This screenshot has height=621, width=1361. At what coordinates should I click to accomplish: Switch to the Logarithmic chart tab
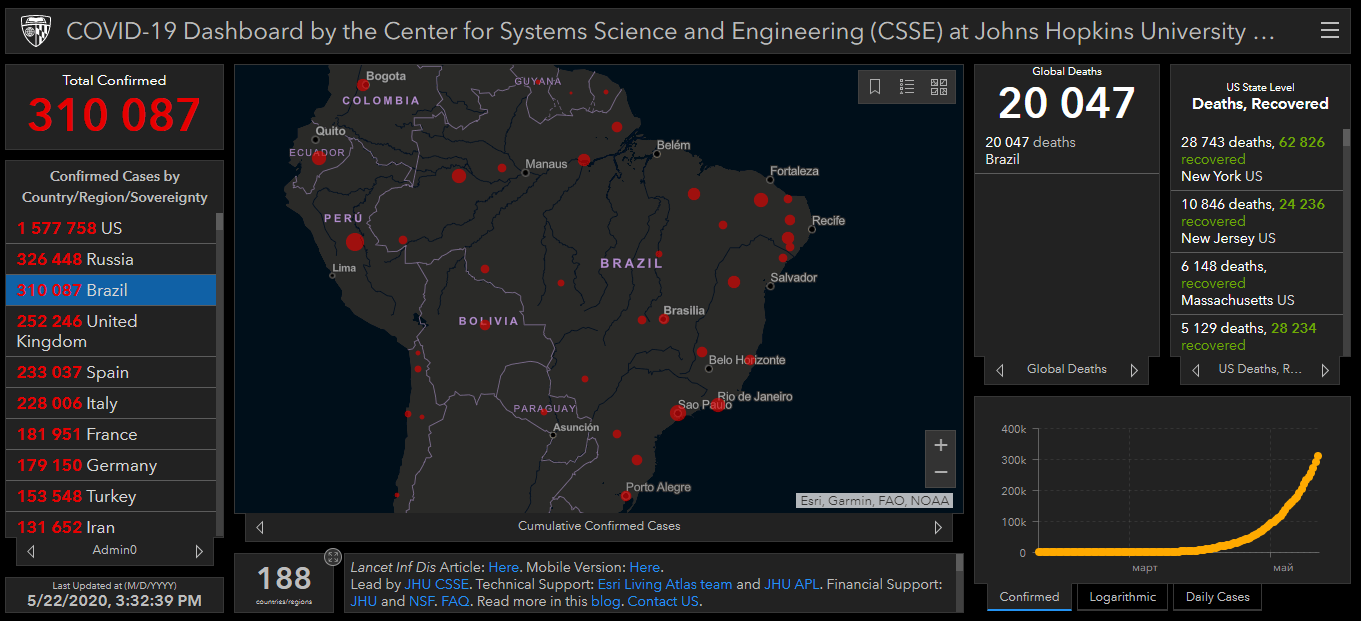[x=1122, y=597]
